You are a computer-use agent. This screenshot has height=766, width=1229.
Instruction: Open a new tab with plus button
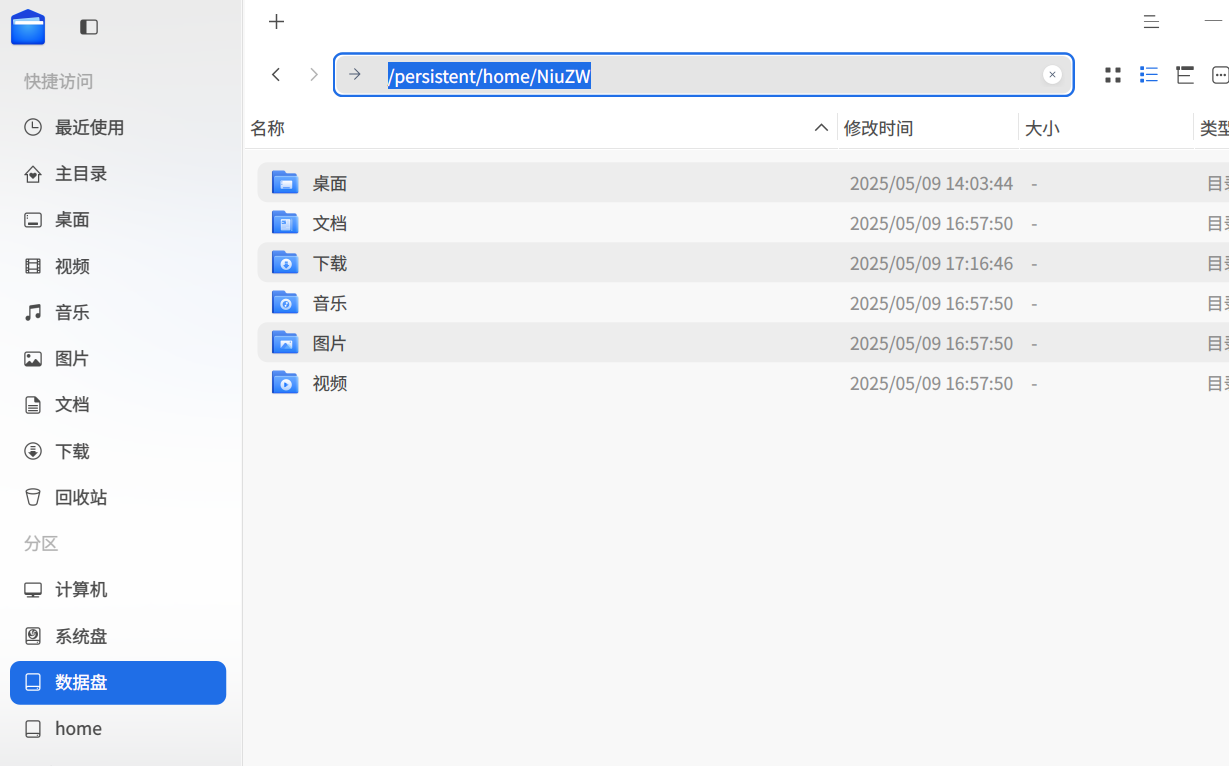tap(277, 22)
